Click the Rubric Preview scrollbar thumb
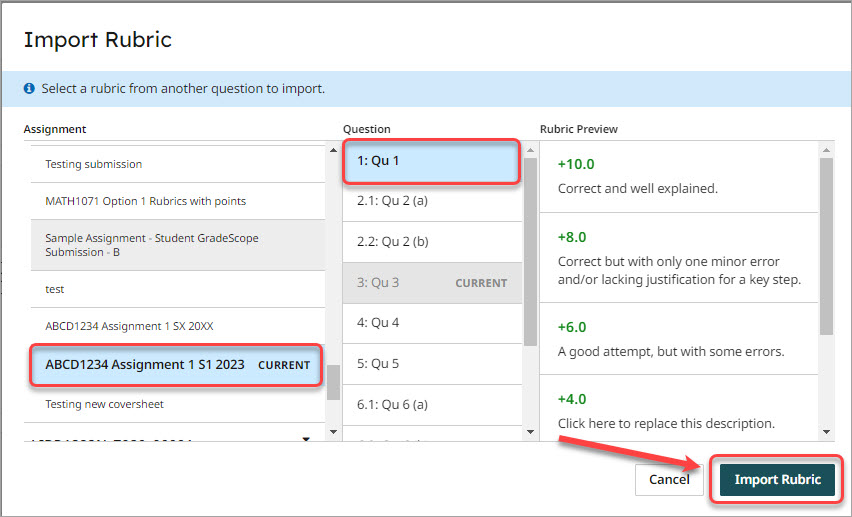 point(826,245)
